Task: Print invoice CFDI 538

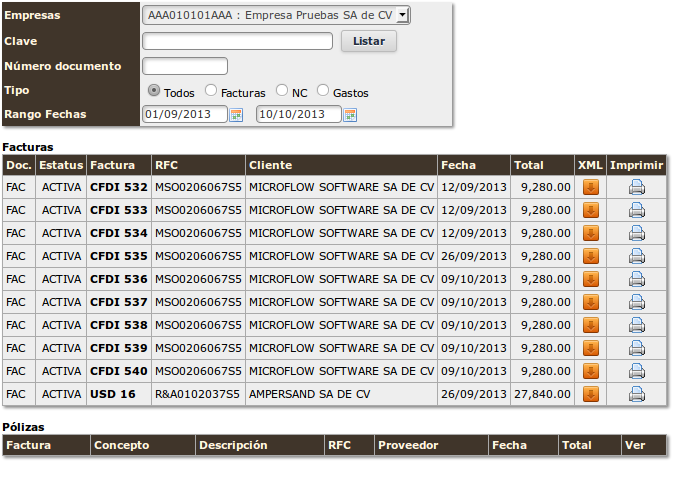Action: (x=637, y=325)
